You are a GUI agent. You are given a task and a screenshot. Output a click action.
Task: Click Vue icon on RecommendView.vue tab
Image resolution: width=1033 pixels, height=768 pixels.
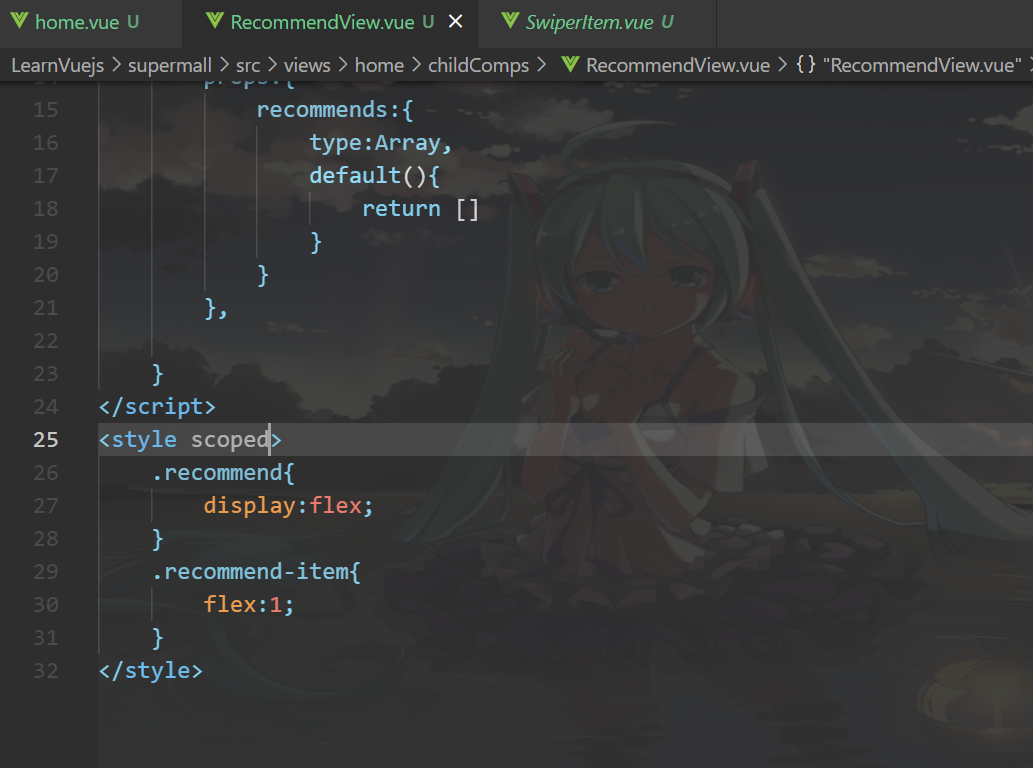tap(215, 21)
